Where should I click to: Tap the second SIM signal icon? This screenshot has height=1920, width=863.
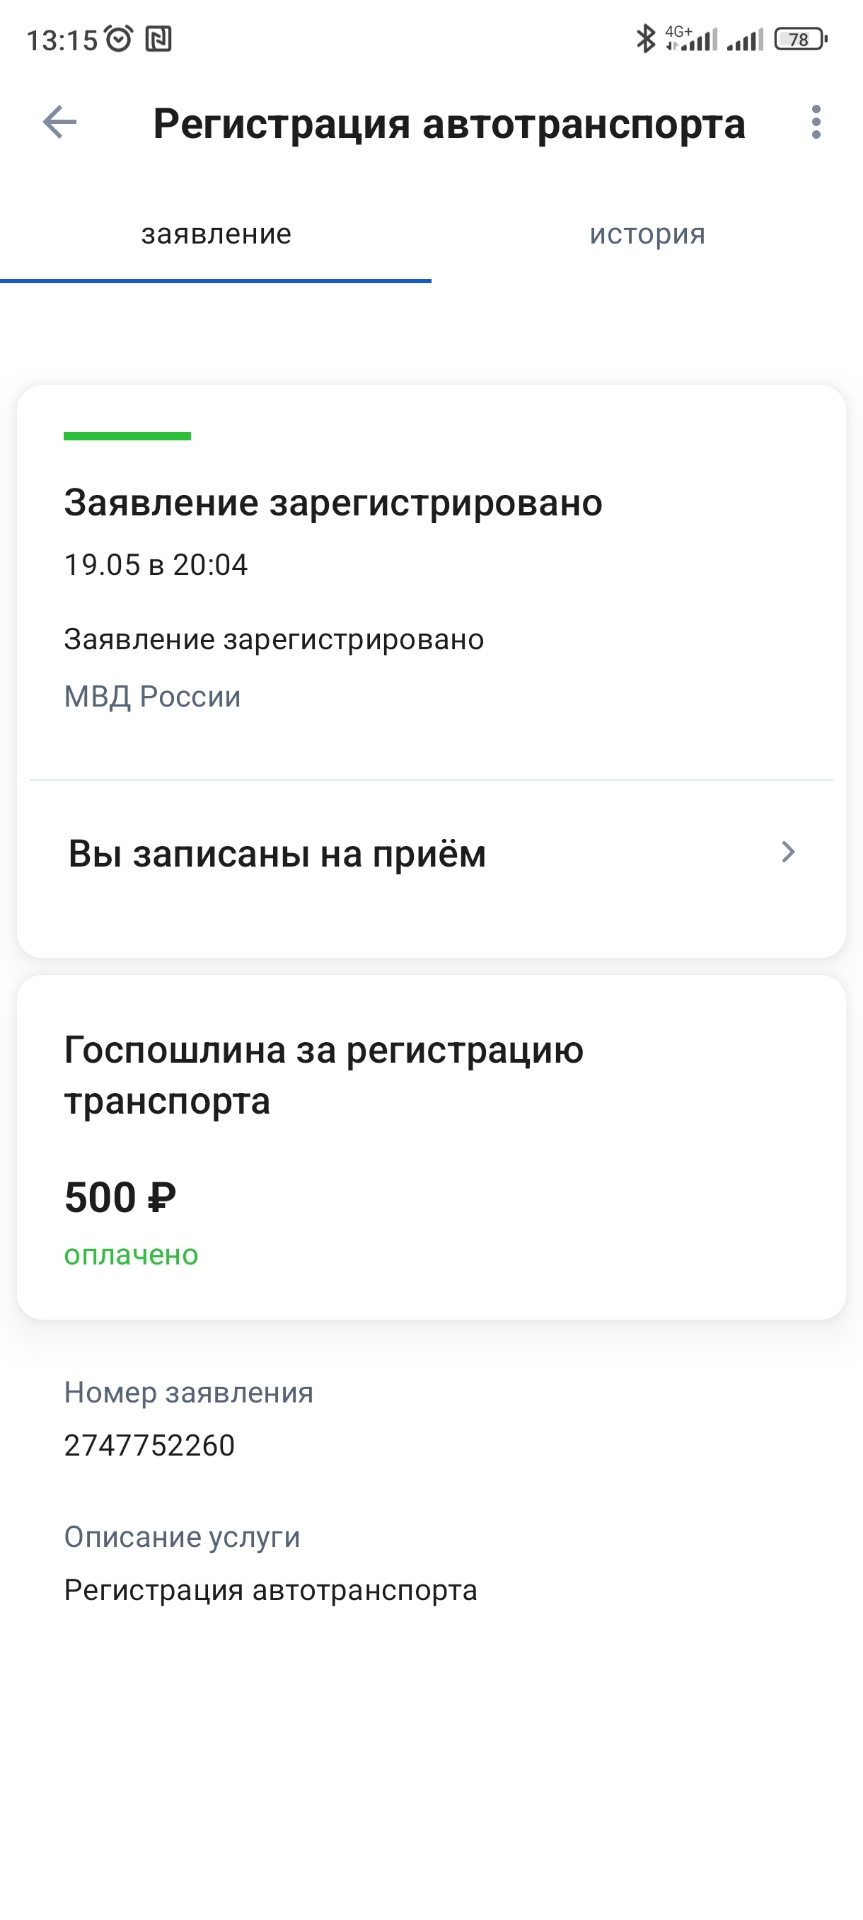tap(745, 40)
